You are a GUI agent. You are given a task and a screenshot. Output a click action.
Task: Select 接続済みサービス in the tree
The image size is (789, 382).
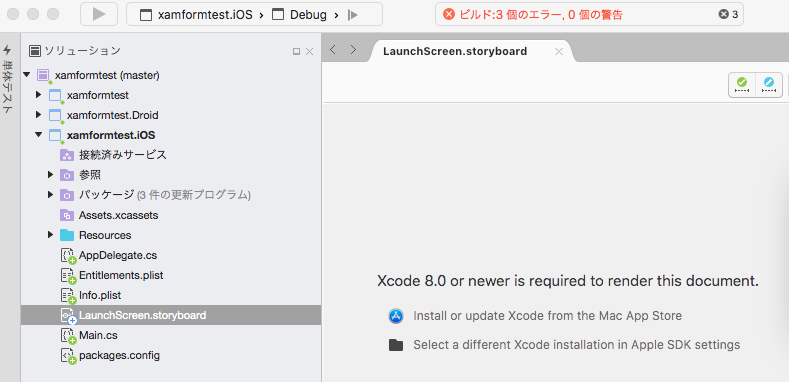(x=123, y=155)
